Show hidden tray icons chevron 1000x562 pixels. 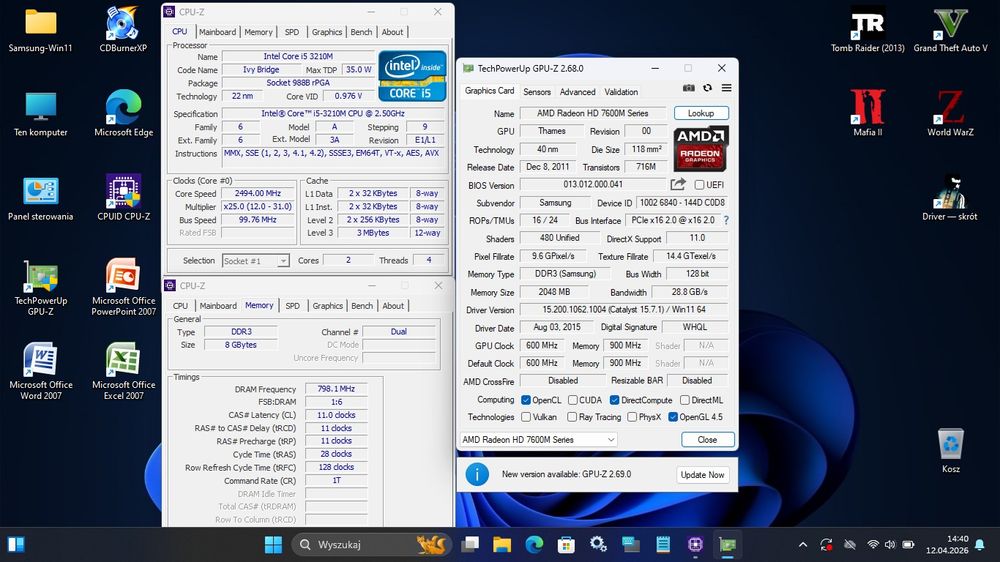click(x=803, y=545)
